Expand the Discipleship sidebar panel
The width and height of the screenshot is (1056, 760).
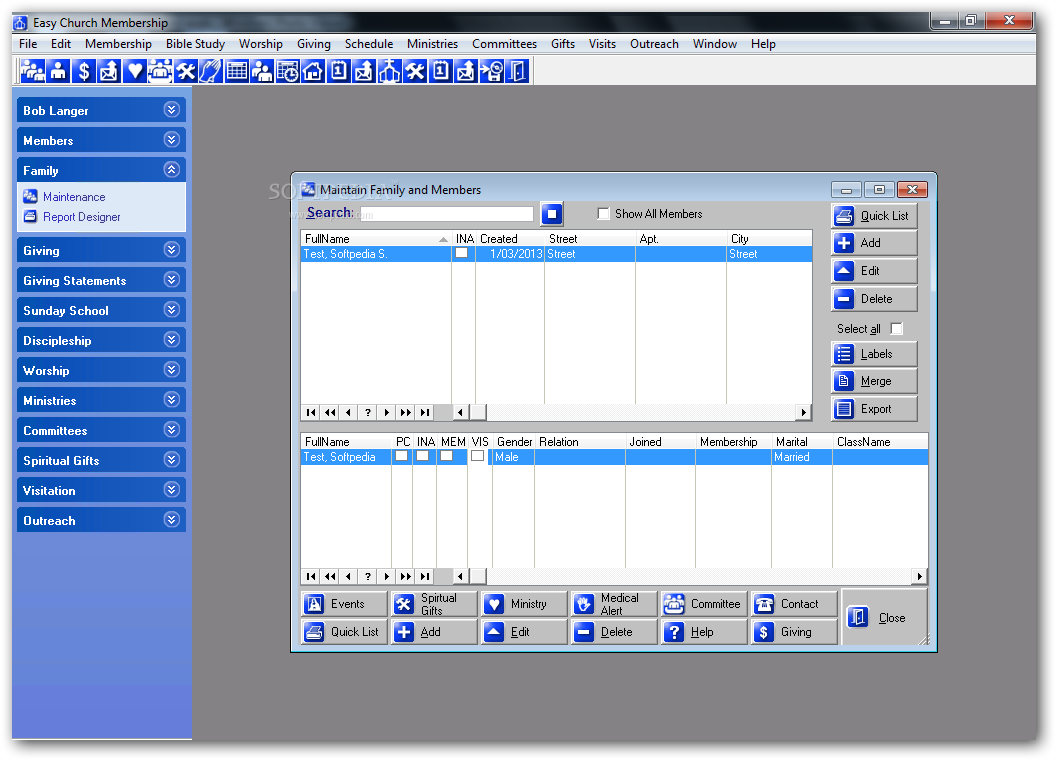(x=101, y=340)
